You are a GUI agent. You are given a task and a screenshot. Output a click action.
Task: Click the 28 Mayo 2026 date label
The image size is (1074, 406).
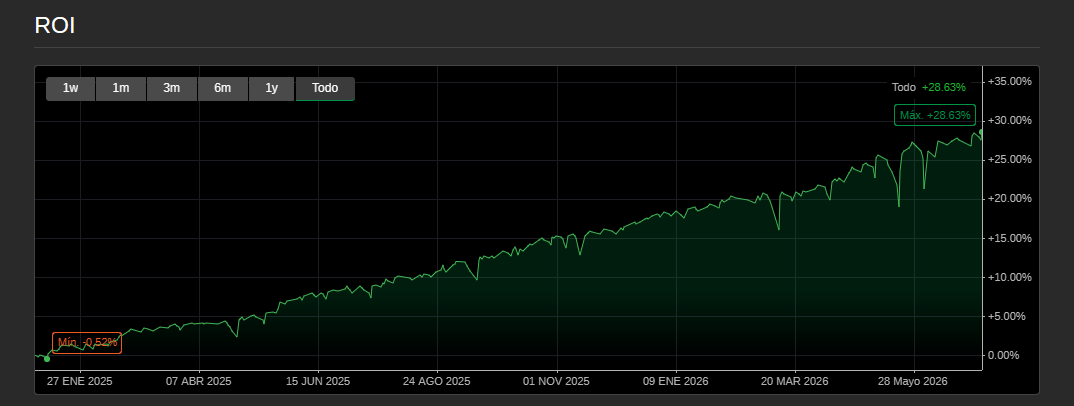tap(914, 381)
